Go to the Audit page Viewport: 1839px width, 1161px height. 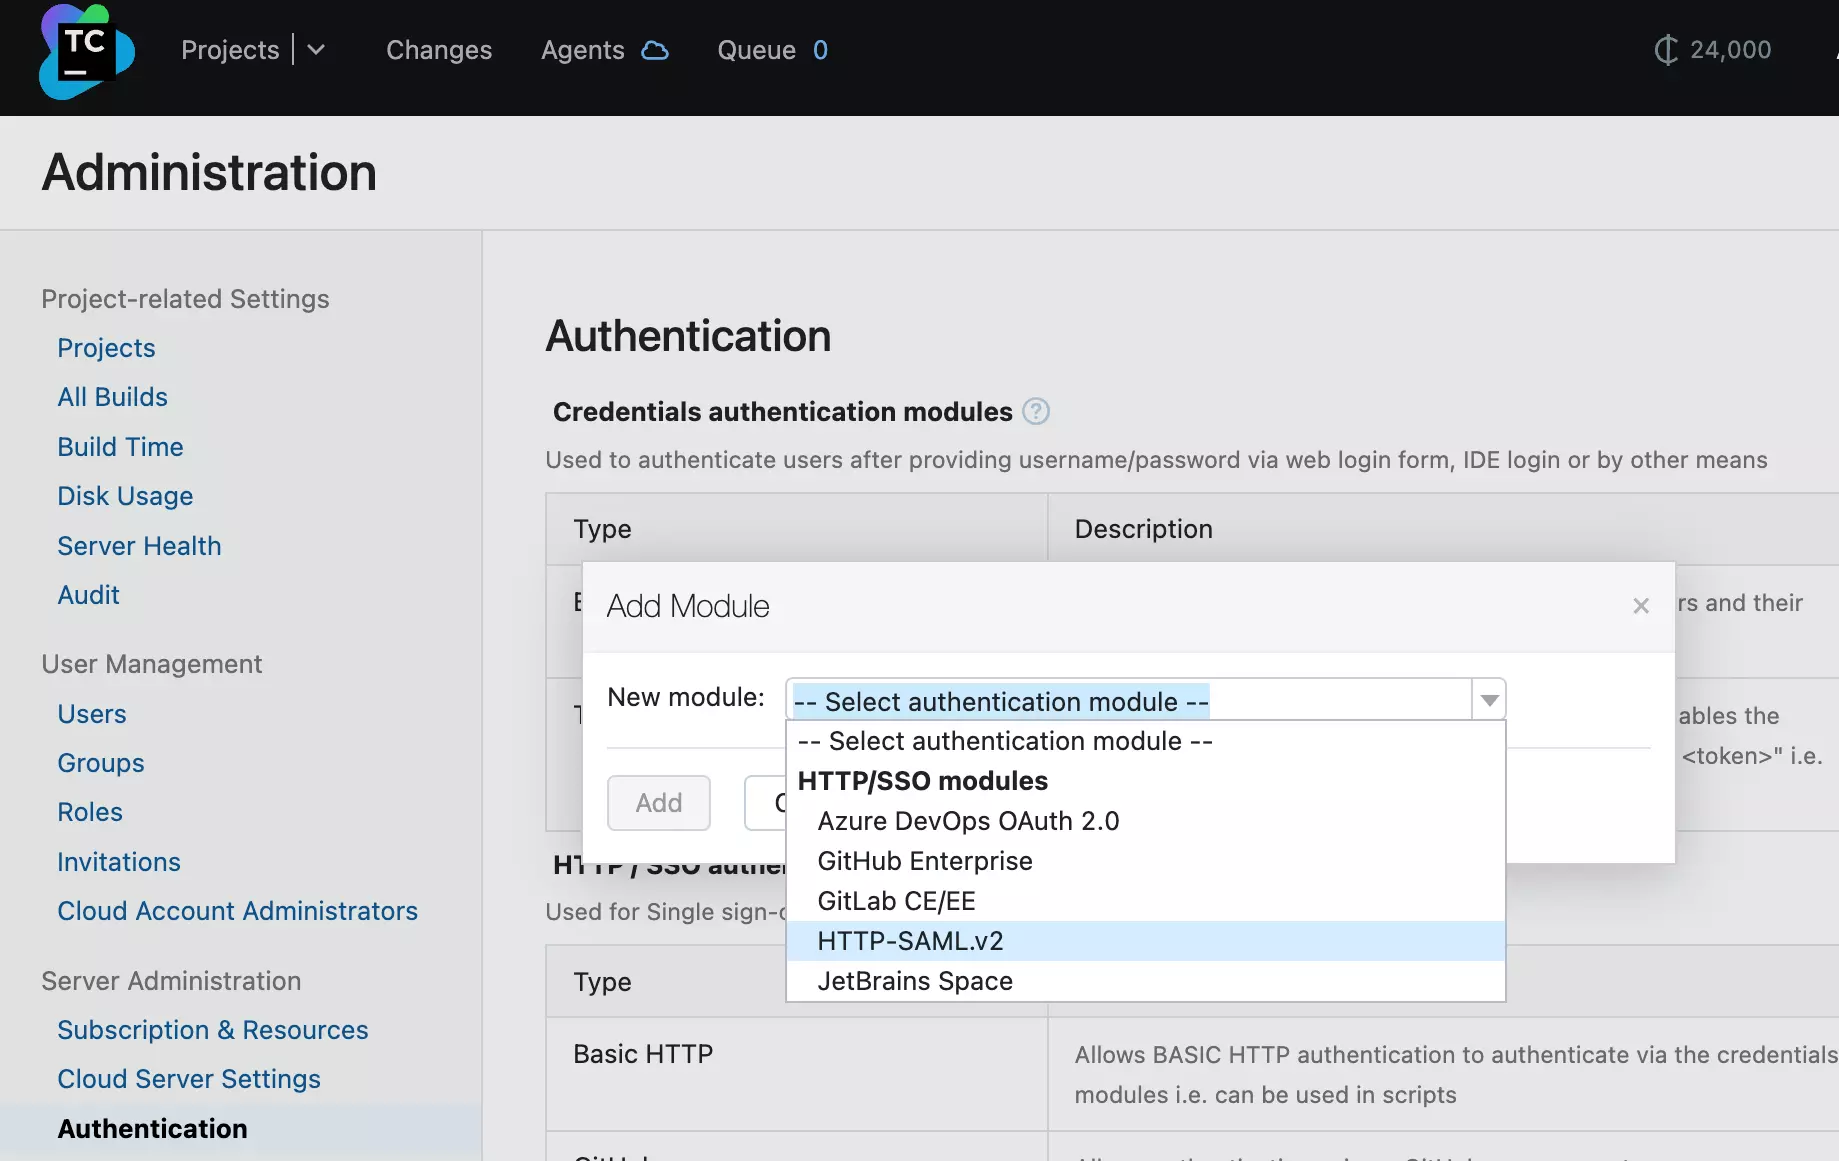(88, 595)
